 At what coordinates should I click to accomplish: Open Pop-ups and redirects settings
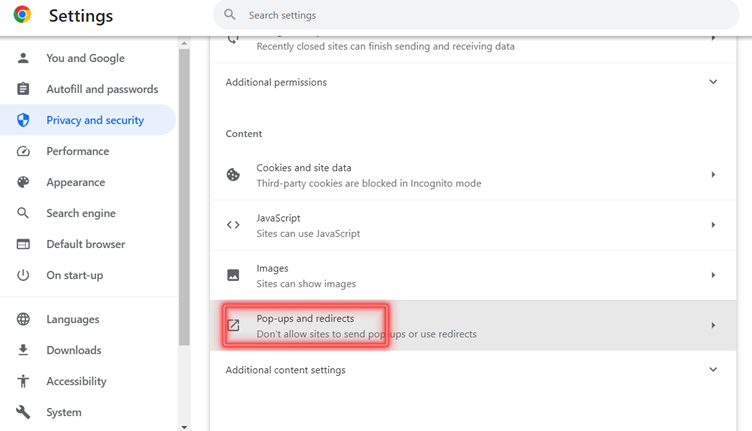(x=473, y=326)
